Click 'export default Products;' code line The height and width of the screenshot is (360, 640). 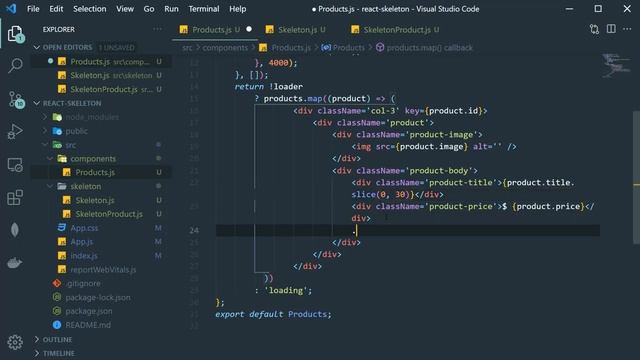[273, 314]
